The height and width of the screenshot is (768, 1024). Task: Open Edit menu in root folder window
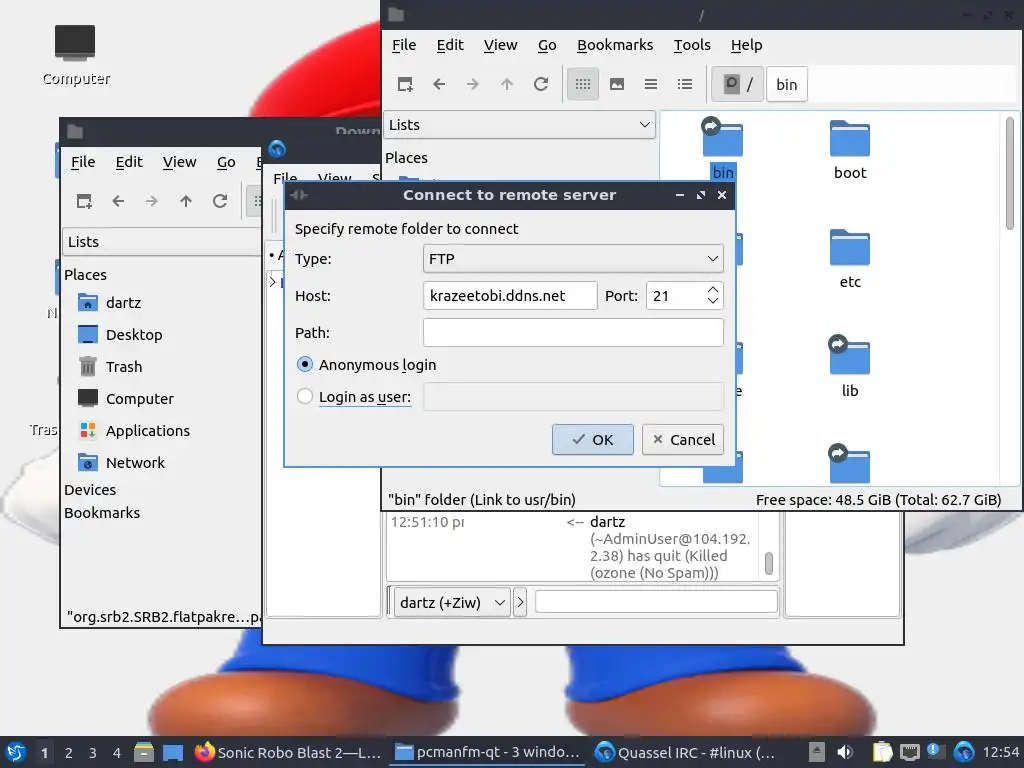pos(450,45)
